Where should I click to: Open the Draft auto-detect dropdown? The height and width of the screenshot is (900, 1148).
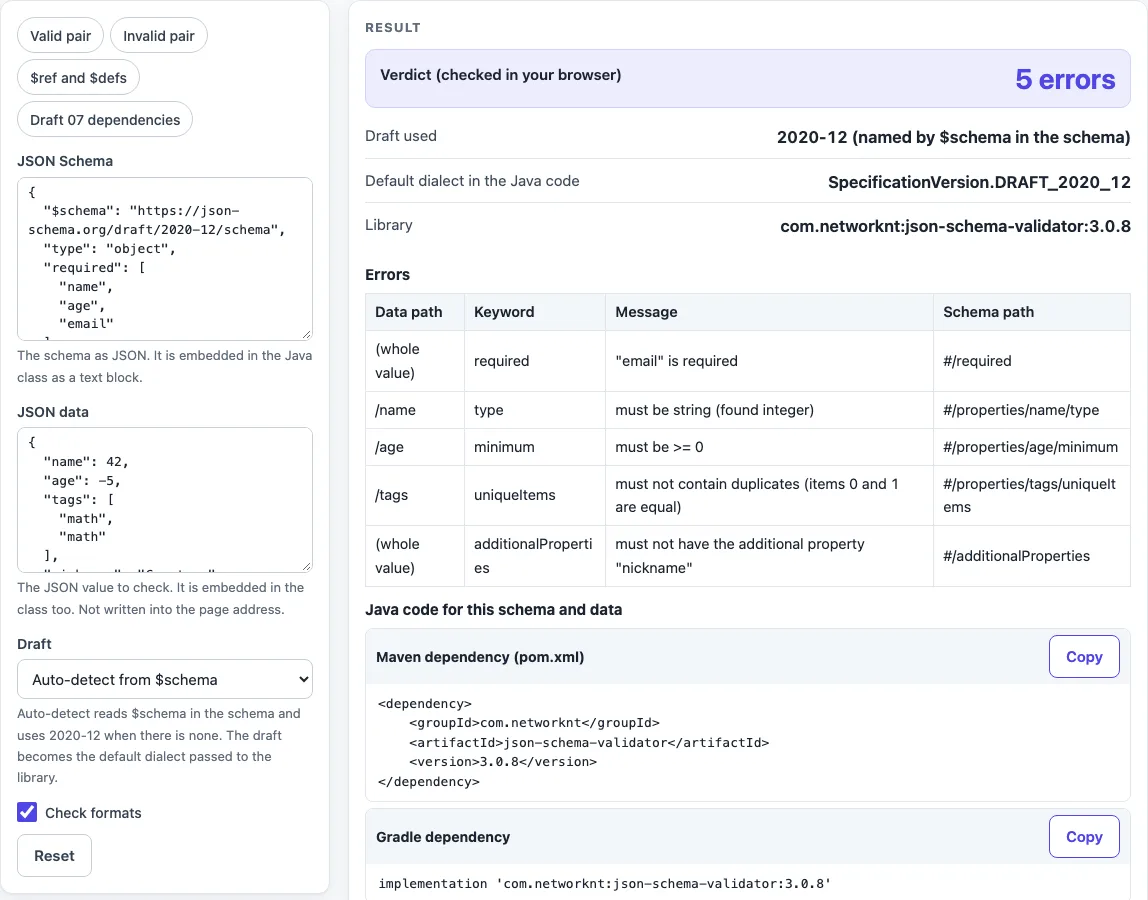tap(165, 680)
